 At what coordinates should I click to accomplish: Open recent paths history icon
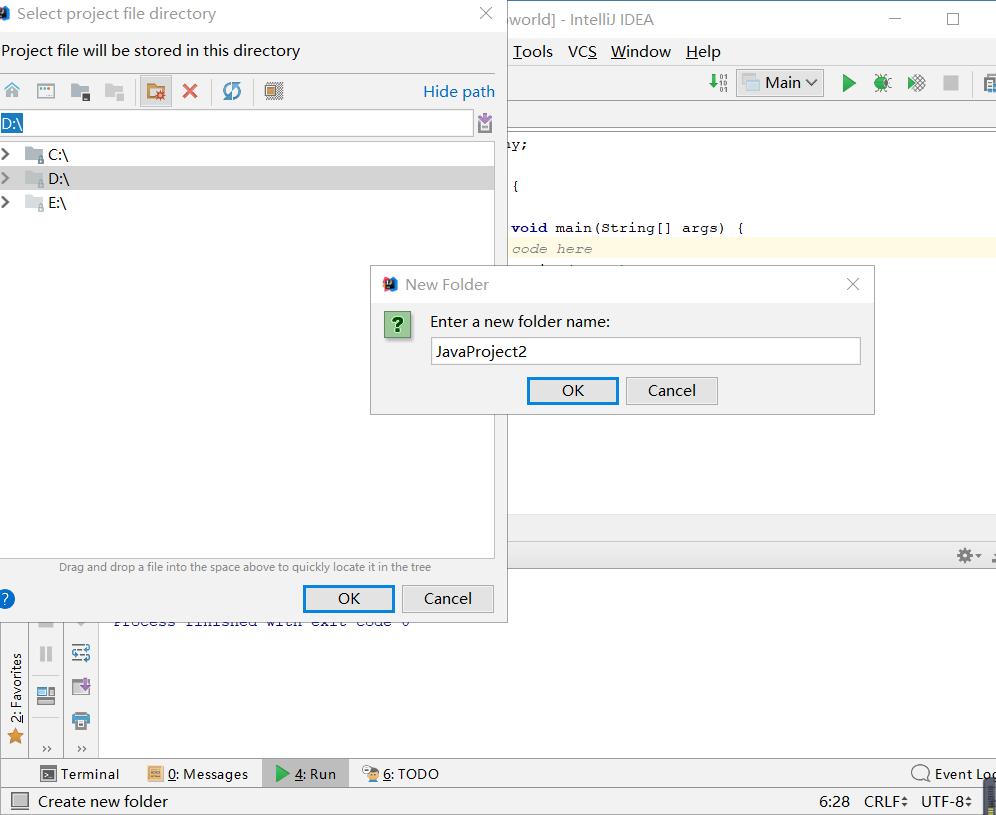(x=485, y=123)
